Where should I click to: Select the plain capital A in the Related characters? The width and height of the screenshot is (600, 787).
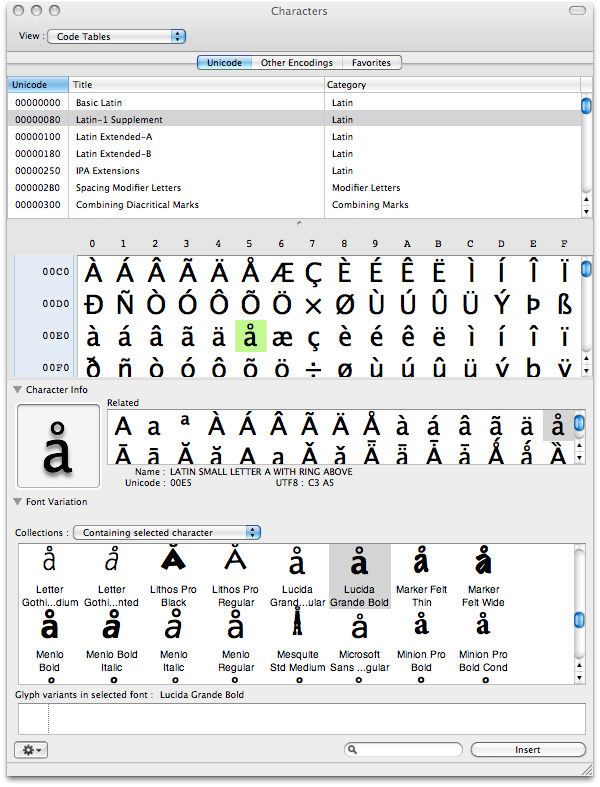click(x=123, y=426)
